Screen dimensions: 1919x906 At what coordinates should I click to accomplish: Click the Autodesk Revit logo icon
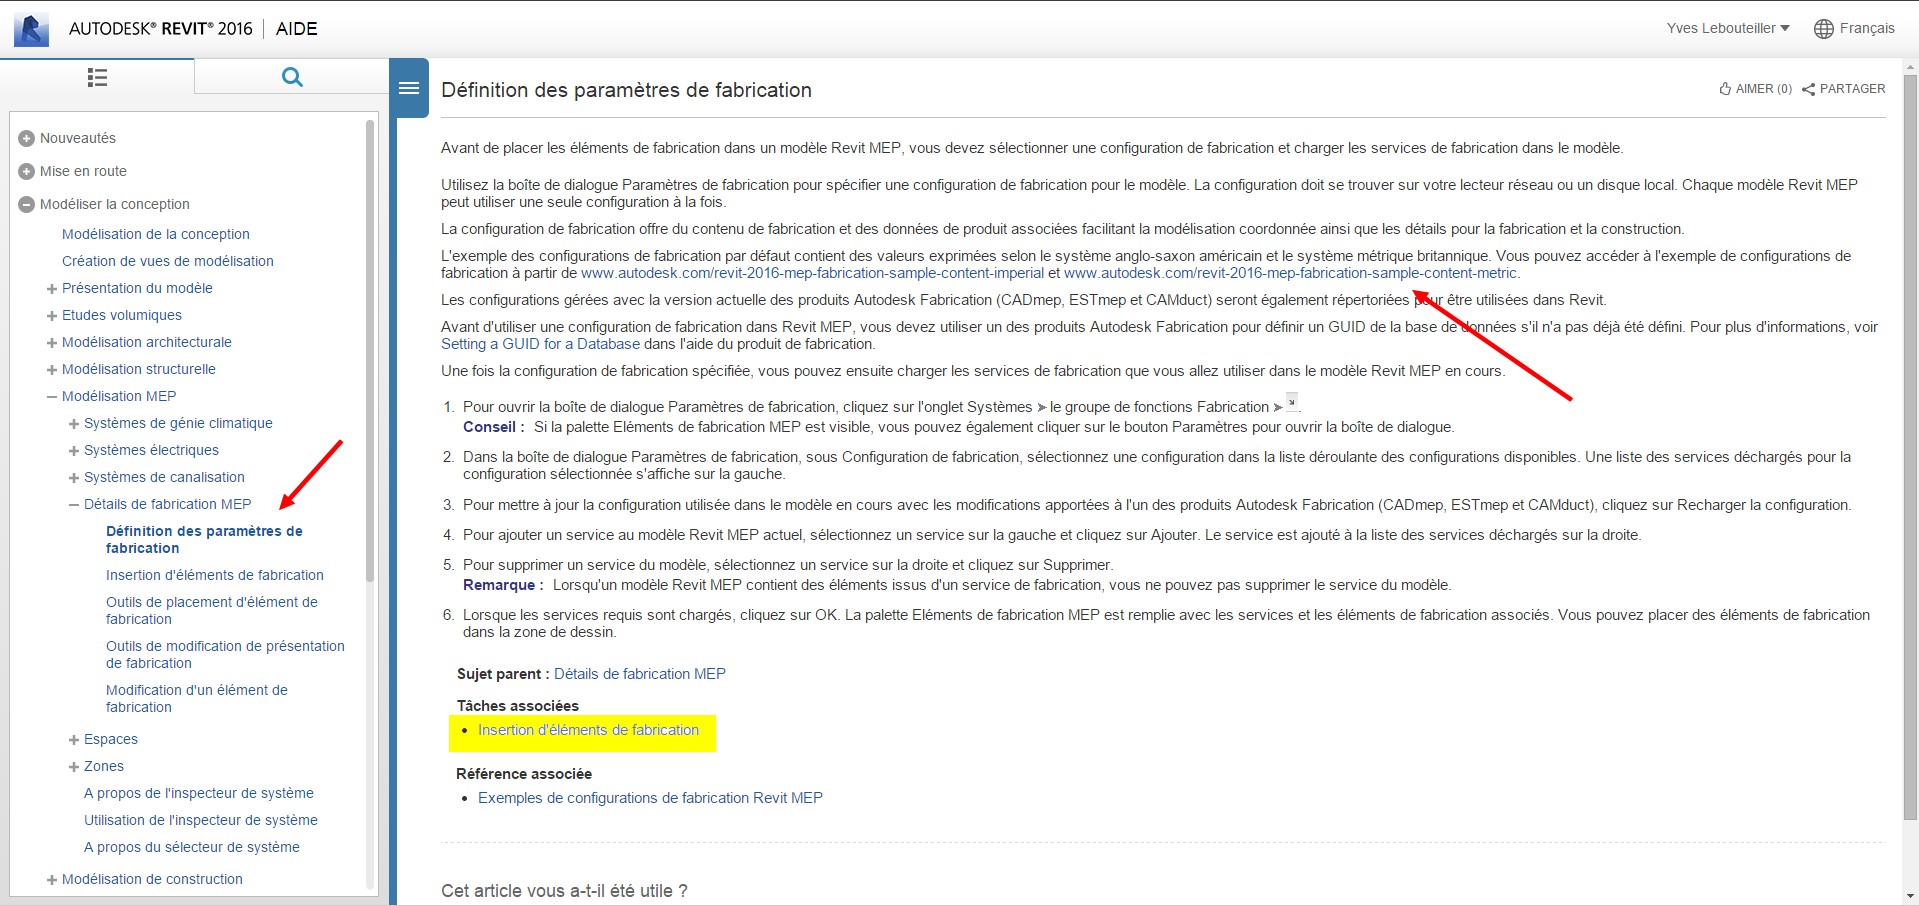click(31, 29)
